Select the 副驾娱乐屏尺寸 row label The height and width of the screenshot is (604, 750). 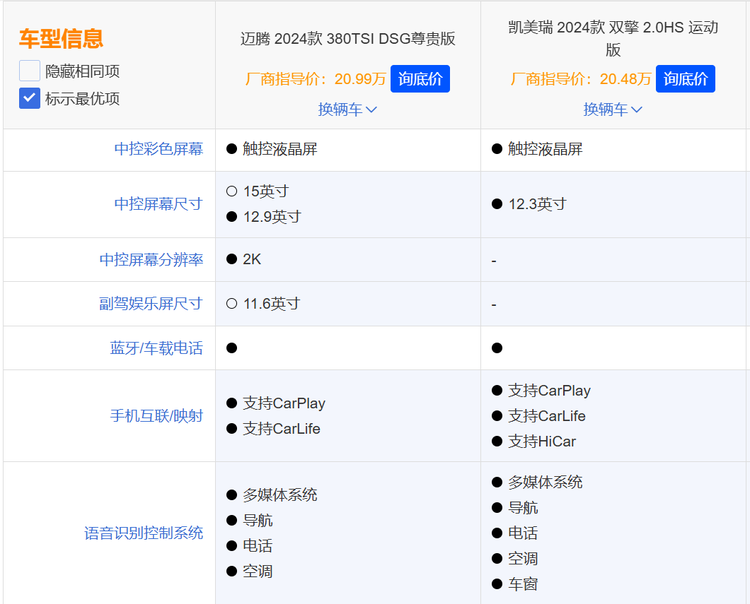tap(151, 303)
